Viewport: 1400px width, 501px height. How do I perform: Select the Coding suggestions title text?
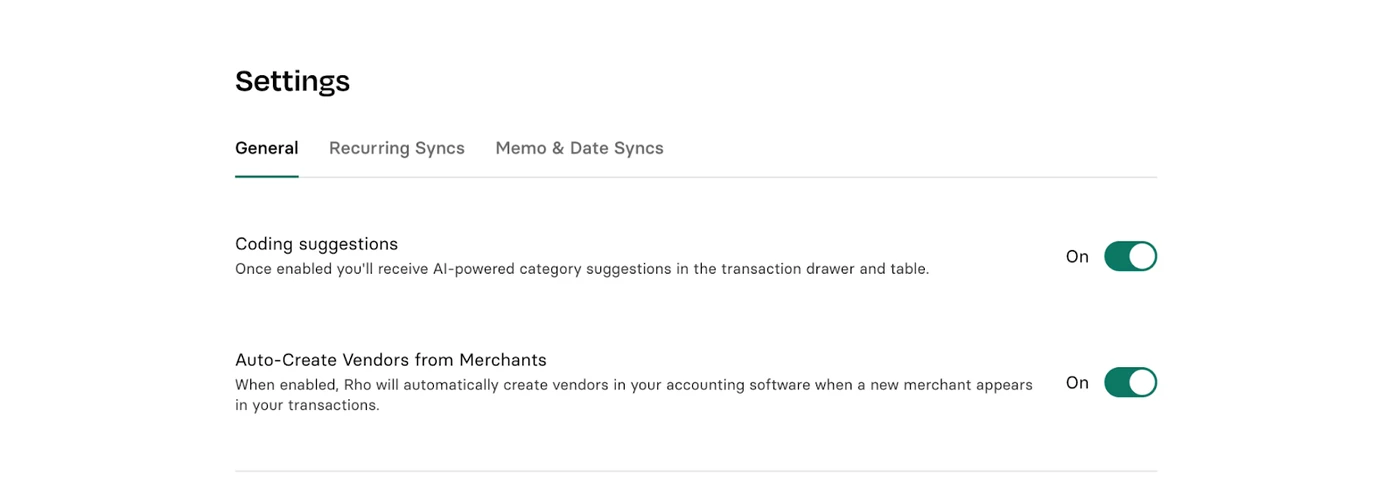point(316,244)
